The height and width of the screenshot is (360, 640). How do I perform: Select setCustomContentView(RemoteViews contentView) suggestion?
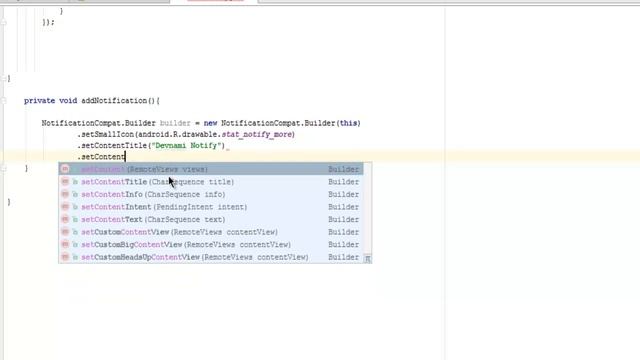[211, 232]
